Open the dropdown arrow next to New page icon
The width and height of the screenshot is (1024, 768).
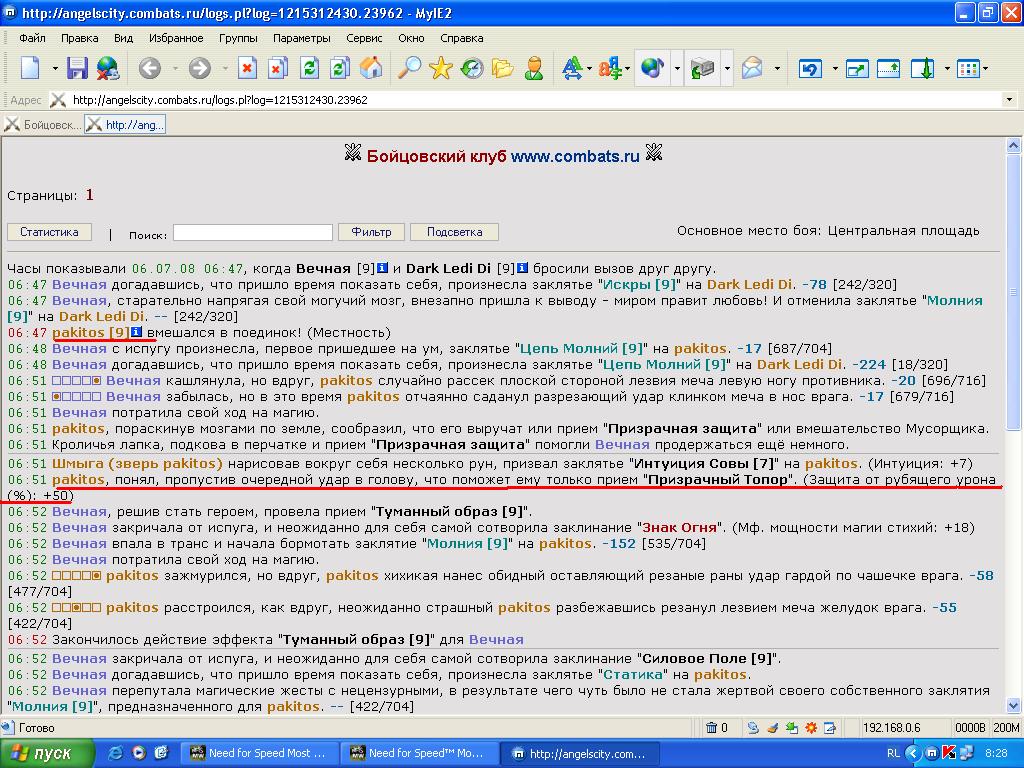(x=55, y=68)
